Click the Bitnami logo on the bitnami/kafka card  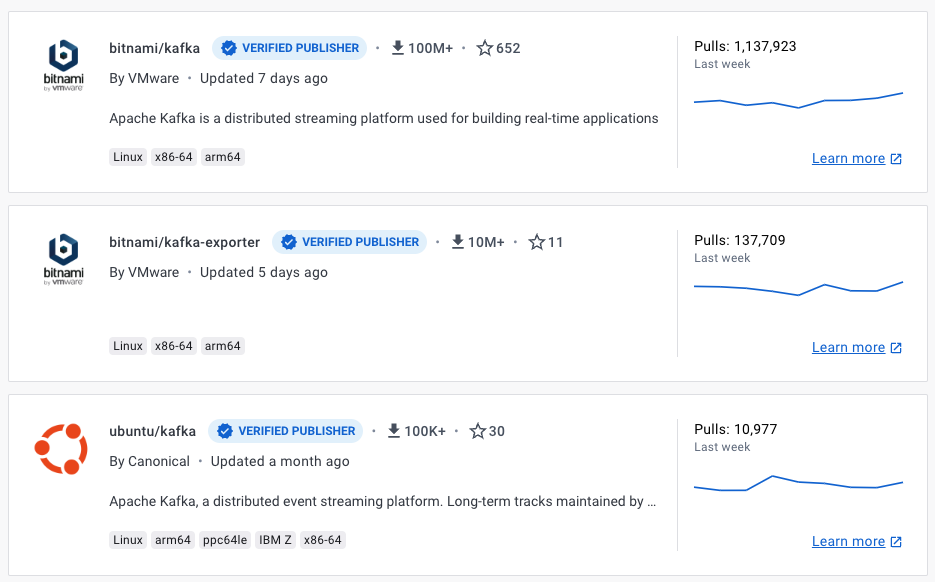tap(63, 66)
